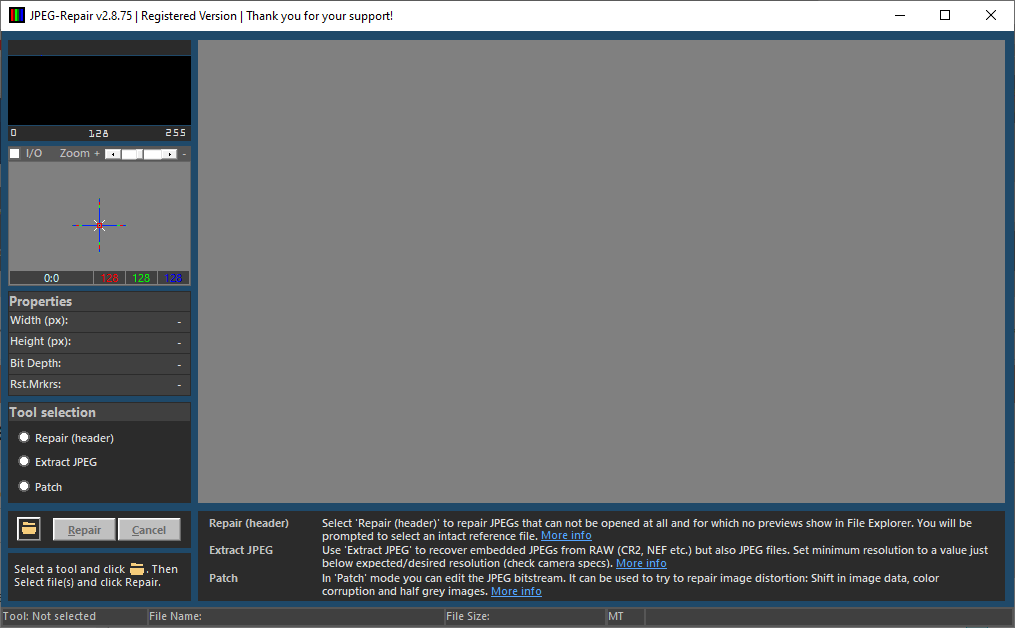Click the histogram 128 scale label
Image resolution: width=1015 pixels, height=628 pixels.
coord(98,133)
